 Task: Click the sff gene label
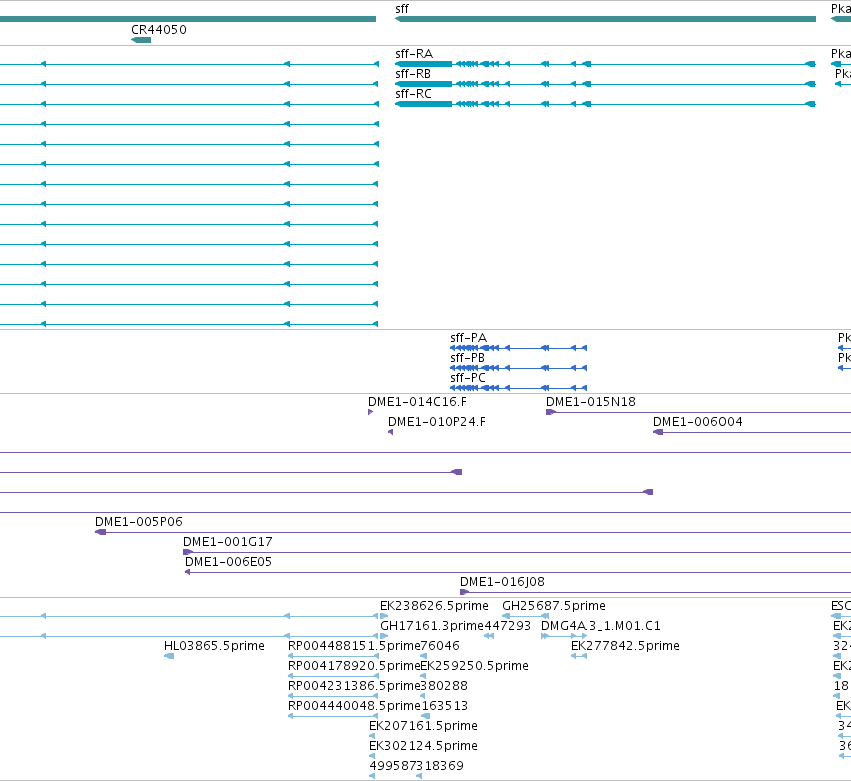[402, 9]
